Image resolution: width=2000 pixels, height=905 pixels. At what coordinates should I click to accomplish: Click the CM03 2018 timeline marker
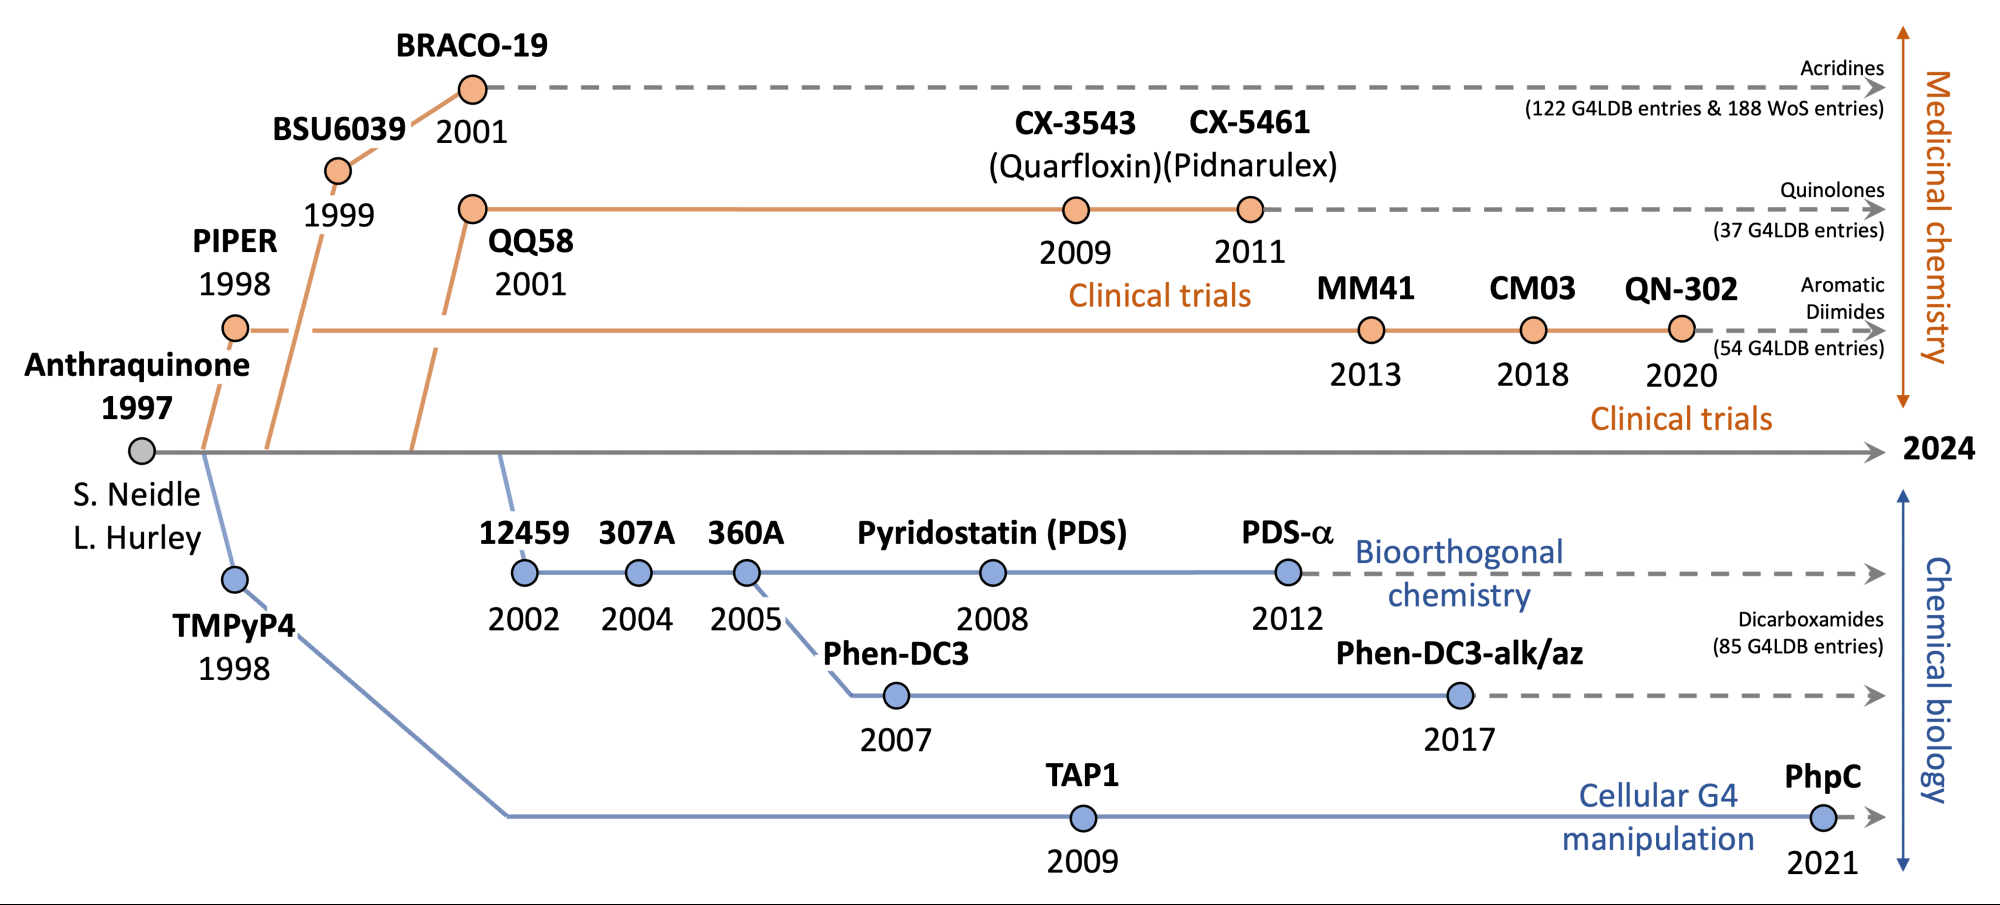[x=1533, y=330]
